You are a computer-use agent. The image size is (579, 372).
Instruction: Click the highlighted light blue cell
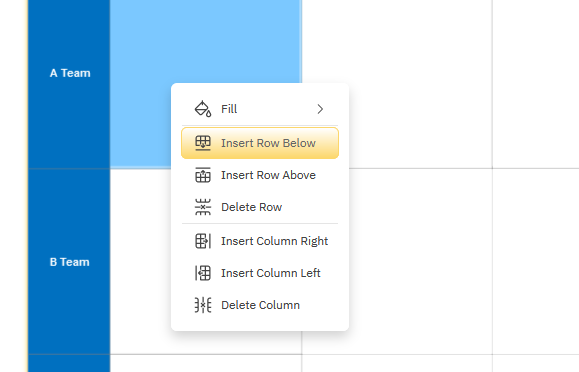point(206,41)
